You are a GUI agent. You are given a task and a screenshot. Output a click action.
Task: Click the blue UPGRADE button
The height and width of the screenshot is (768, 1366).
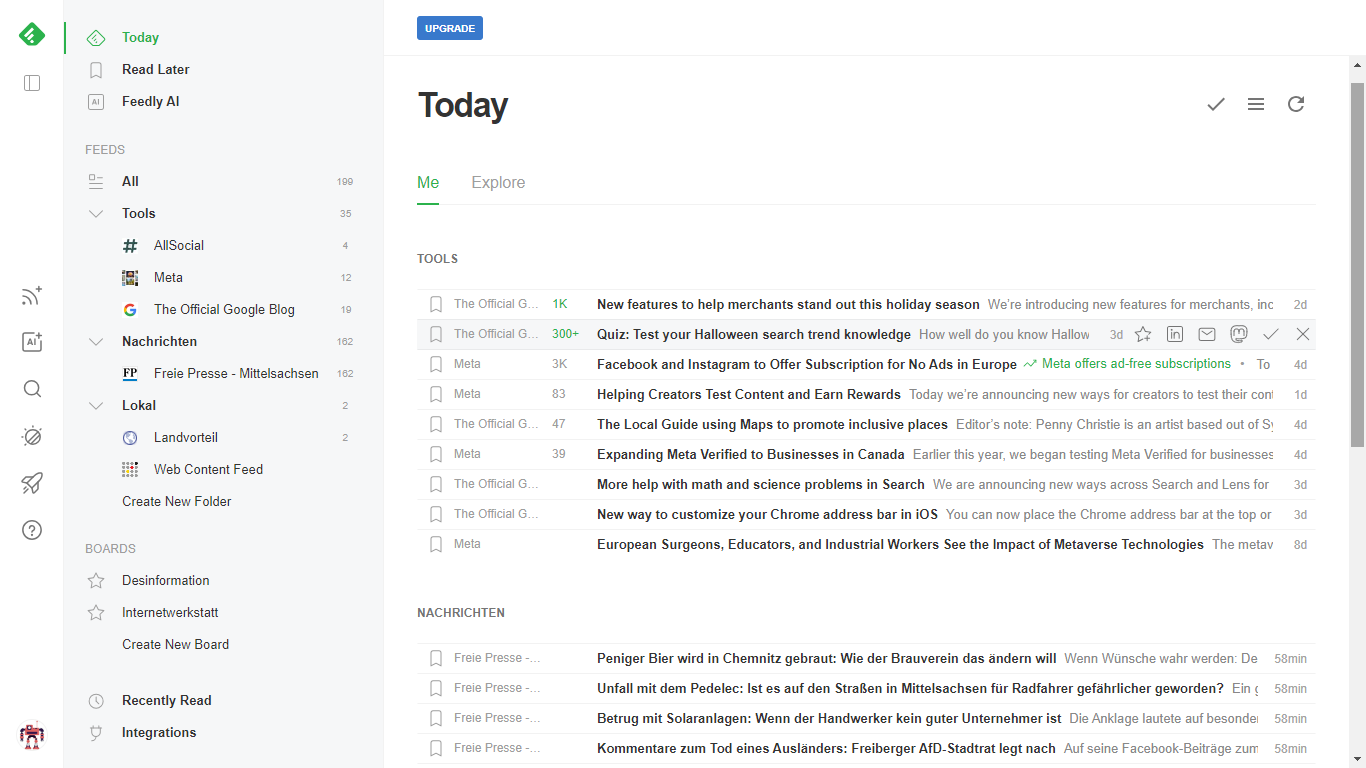pyautogui.click(x=450, y=28)
